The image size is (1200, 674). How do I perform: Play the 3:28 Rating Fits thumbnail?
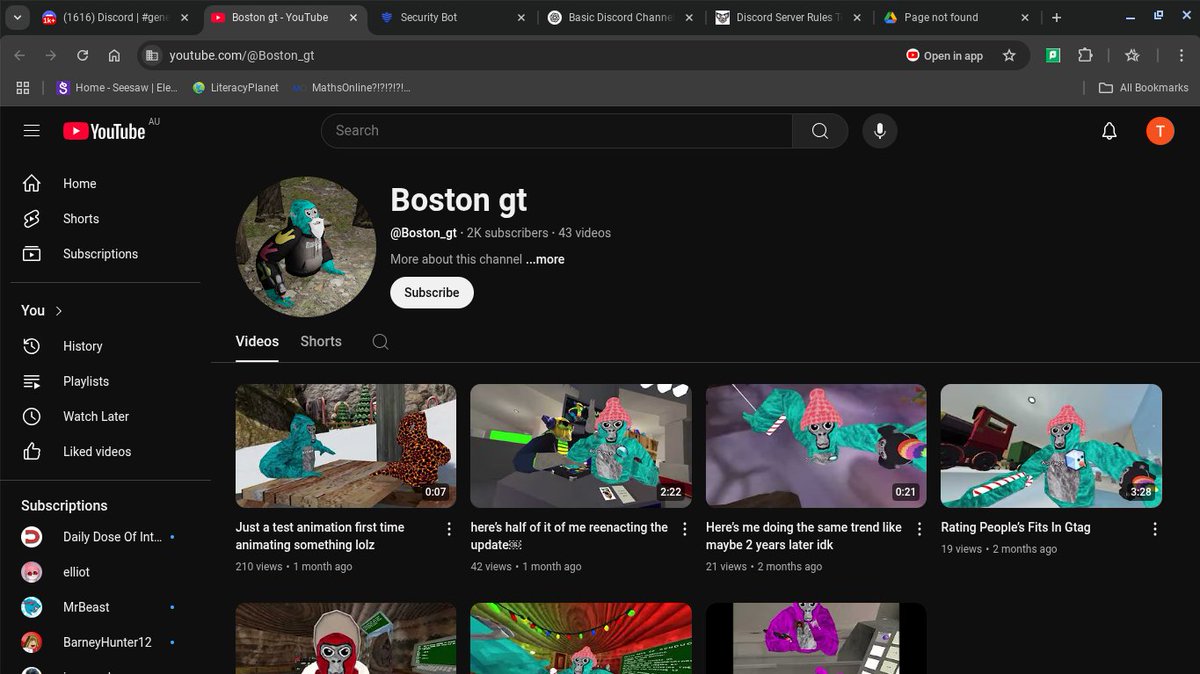[x=1051, y=446]
